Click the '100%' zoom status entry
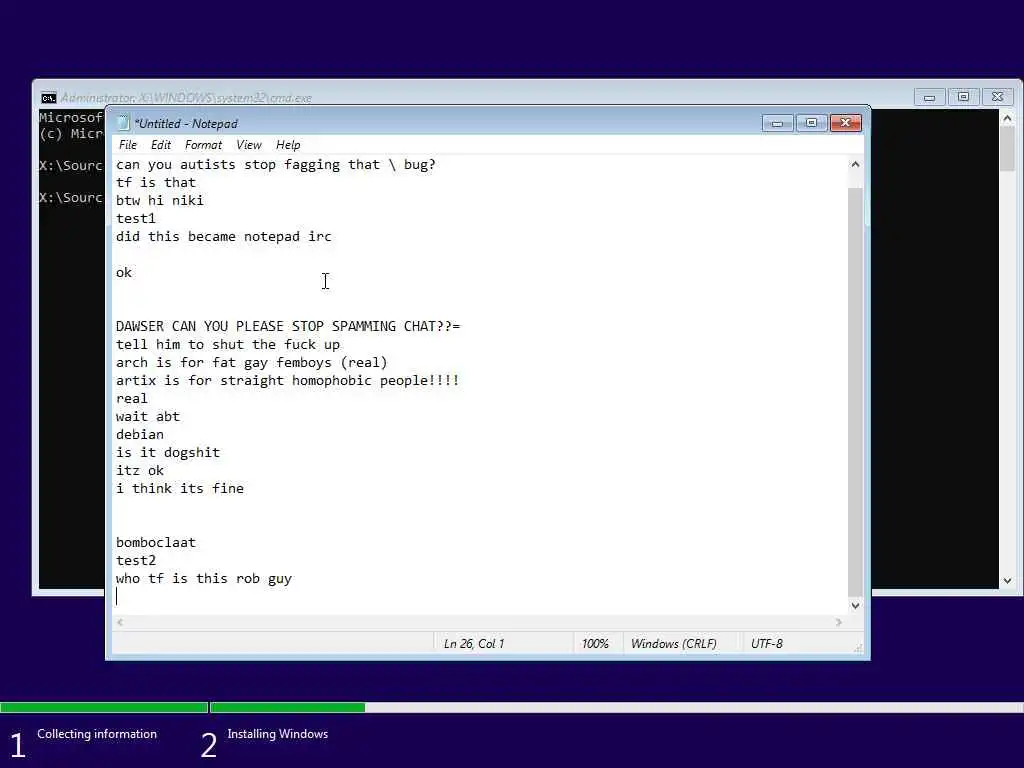Viewport: 1024px width, 768px height. coord(595,644)
